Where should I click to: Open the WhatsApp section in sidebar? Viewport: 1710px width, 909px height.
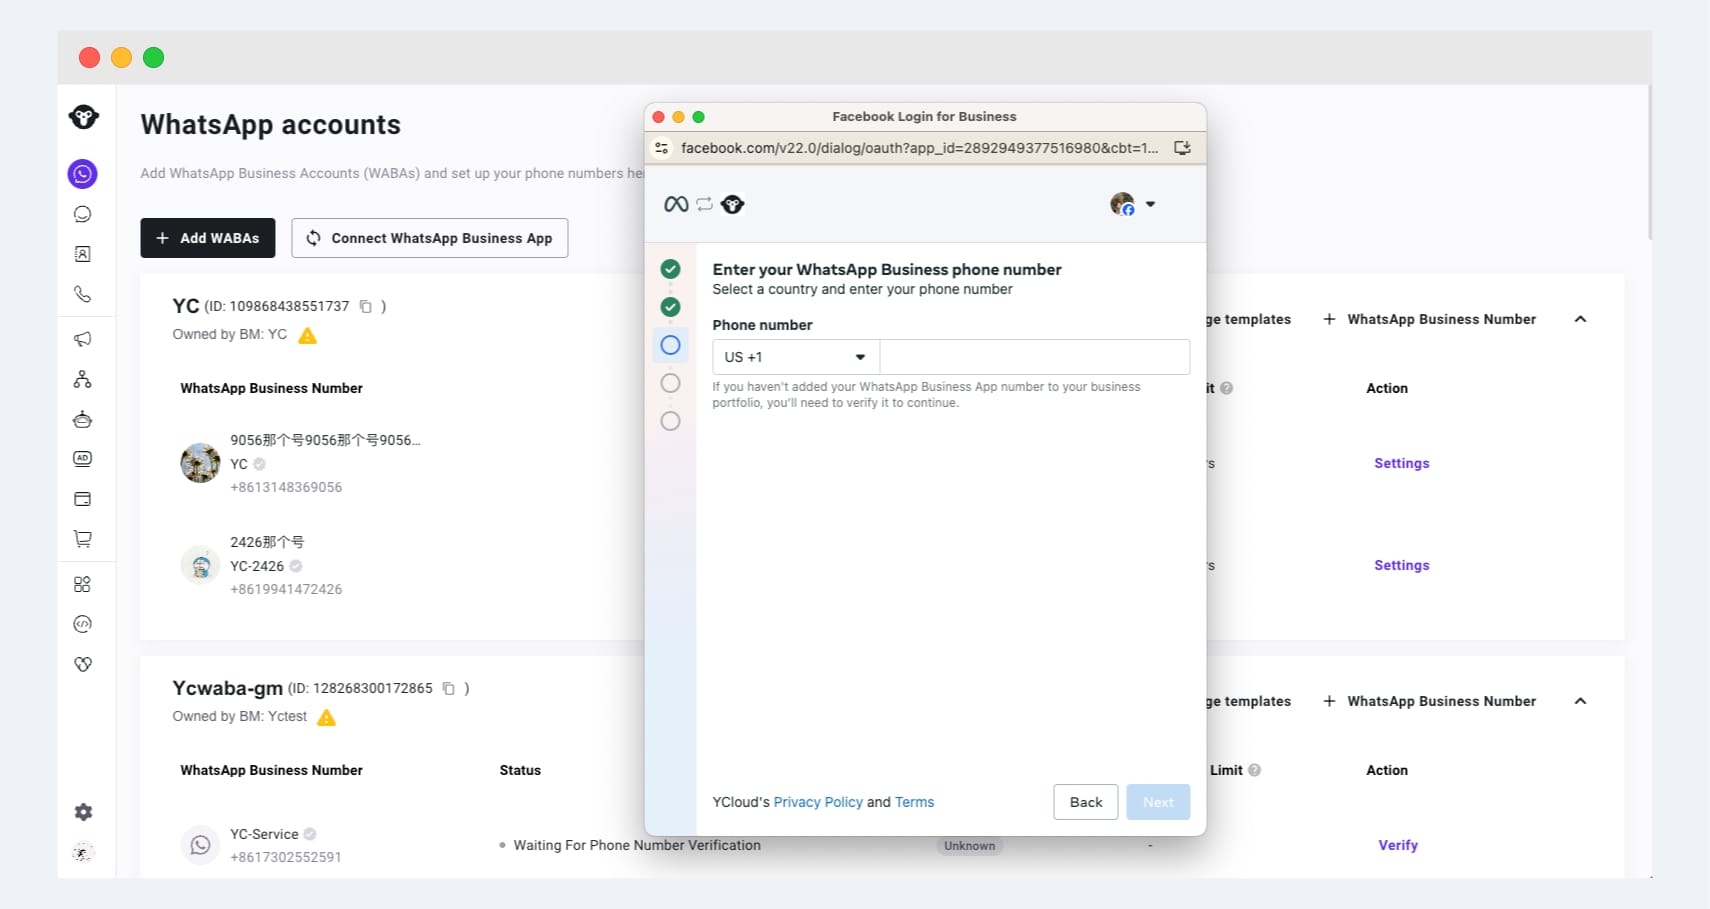[x=82, y=174]
